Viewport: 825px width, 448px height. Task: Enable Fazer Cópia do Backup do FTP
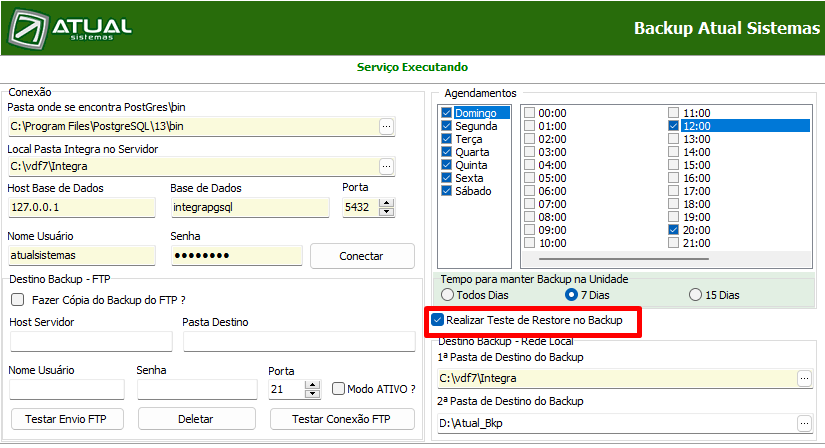coord(18,300)
